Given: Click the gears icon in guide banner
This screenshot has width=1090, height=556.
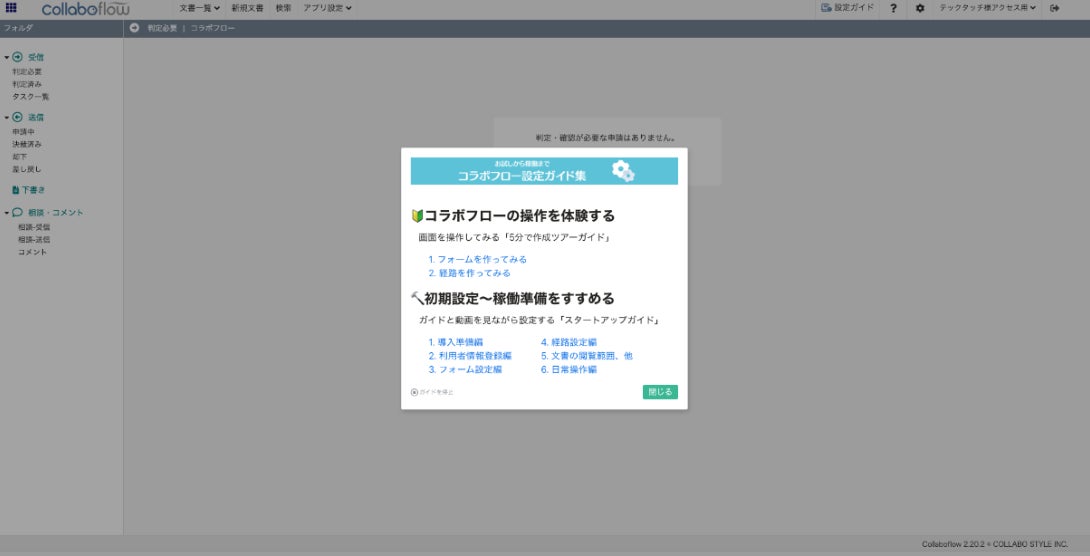Looking at the screenshot, I should tap(623, 170).
